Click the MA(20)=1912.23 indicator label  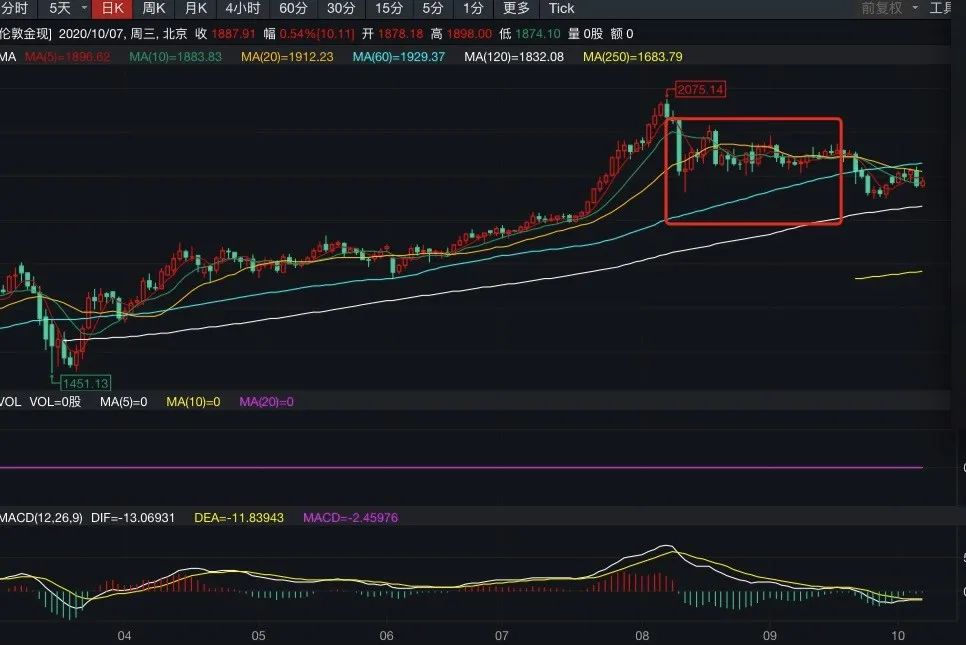click(x=287, y=57)
